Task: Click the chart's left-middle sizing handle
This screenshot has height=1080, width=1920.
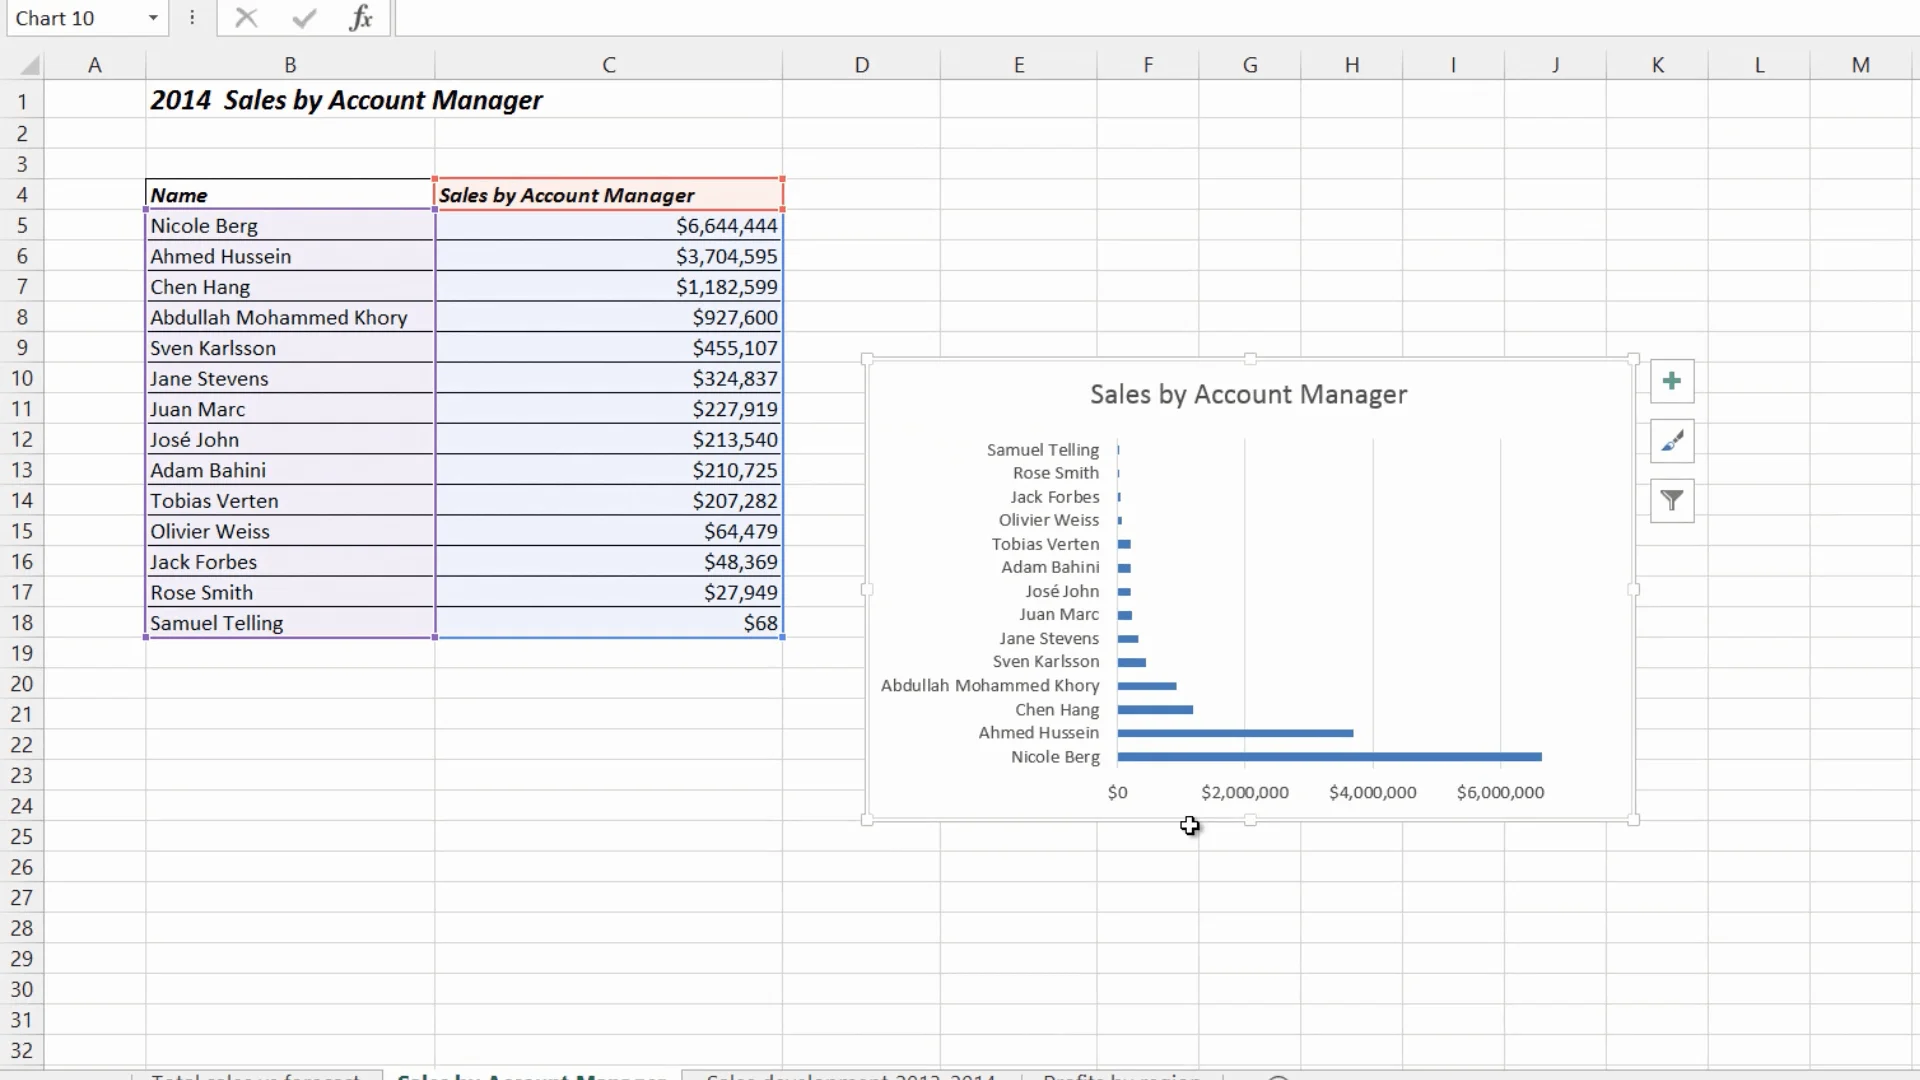Action: click(867, 590)
